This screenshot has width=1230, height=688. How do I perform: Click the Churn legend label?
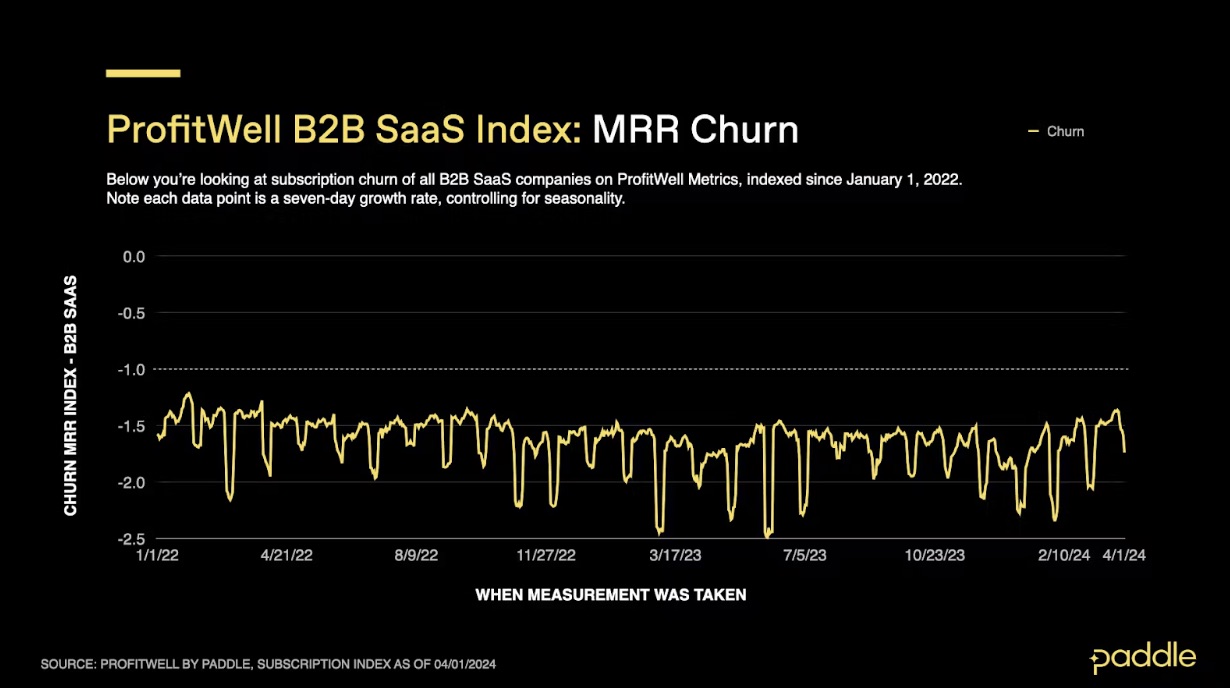click(1065, 132)
